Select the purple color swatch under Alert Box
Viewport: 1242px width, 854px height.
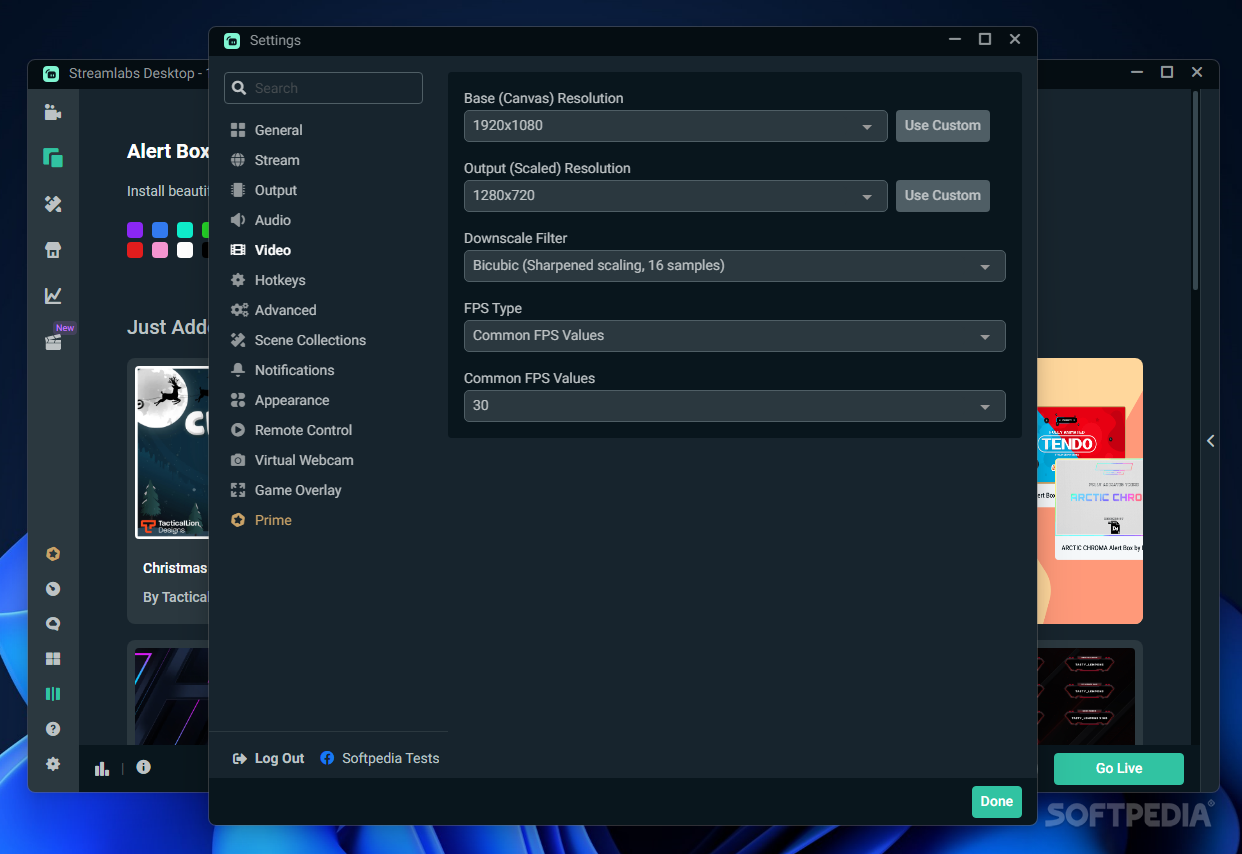click(135, 230)
